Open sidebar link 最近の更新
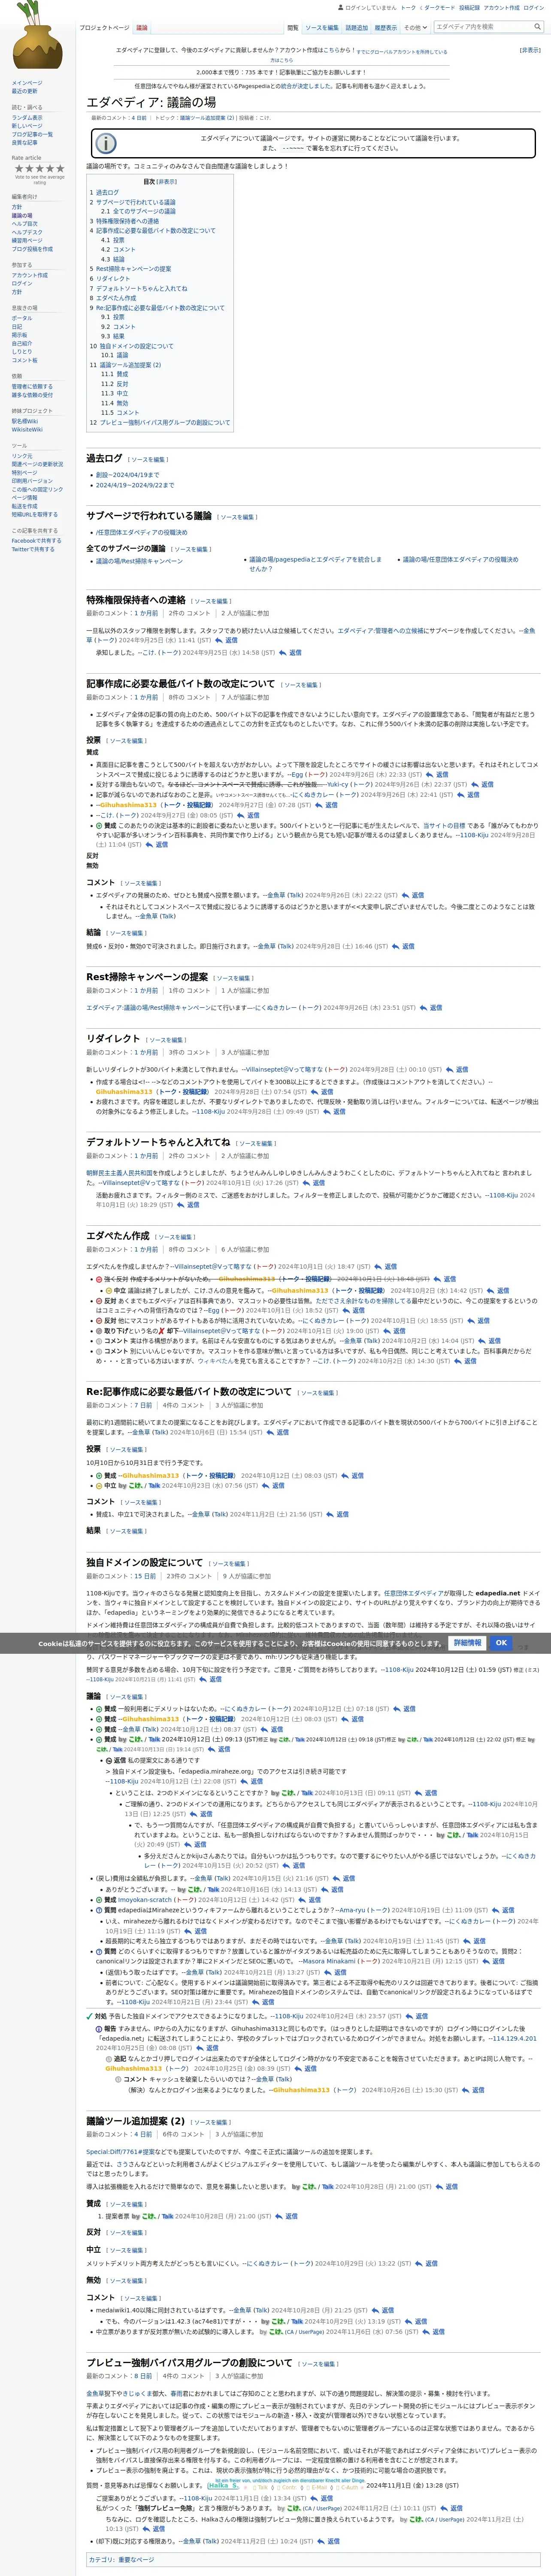 click(25, 91)
